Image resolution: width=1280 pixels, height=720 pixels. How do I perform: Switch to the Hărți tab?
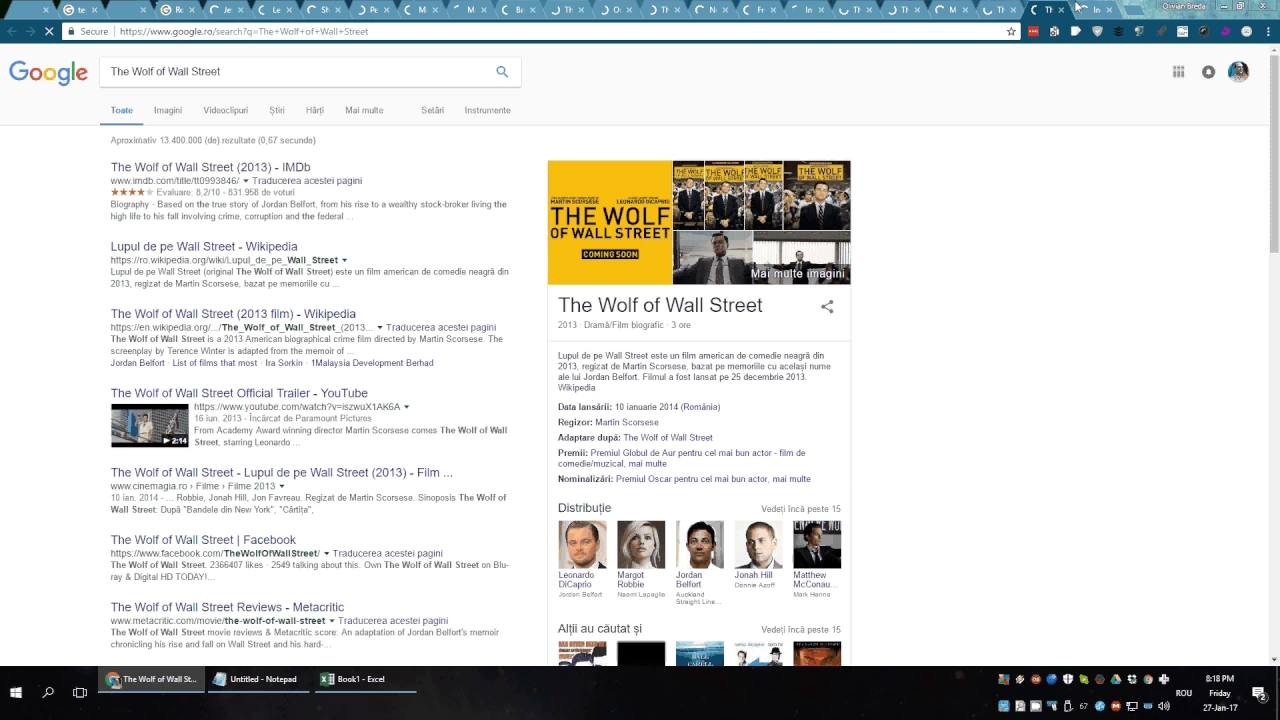point(315,110)
